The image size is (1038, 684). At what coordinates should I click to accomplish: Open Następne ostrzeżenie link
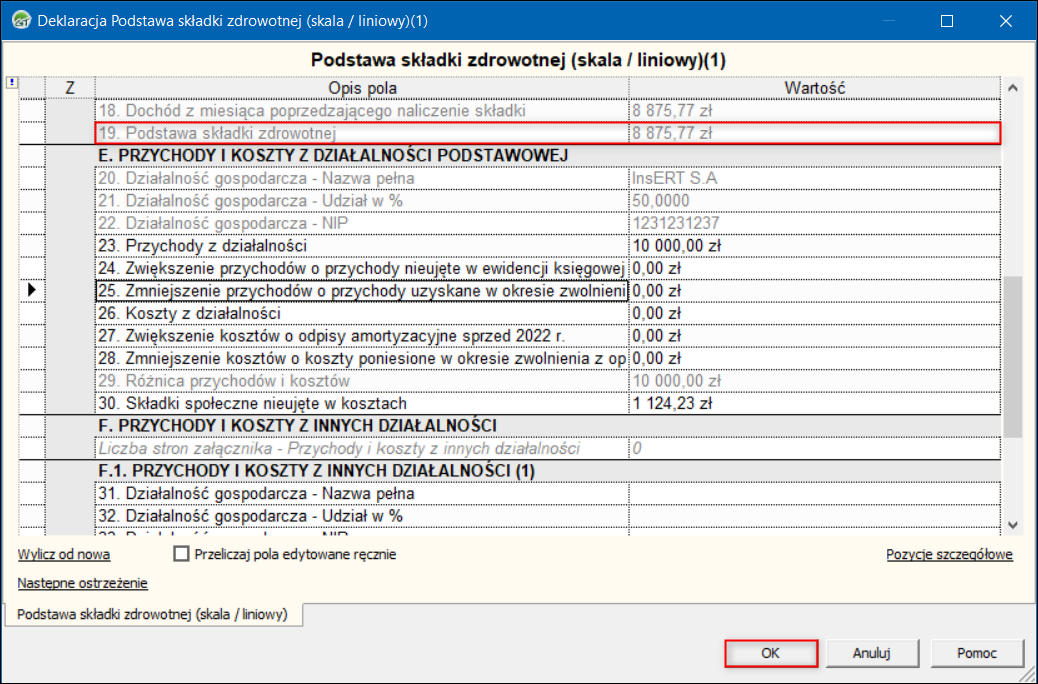(82, 583)
